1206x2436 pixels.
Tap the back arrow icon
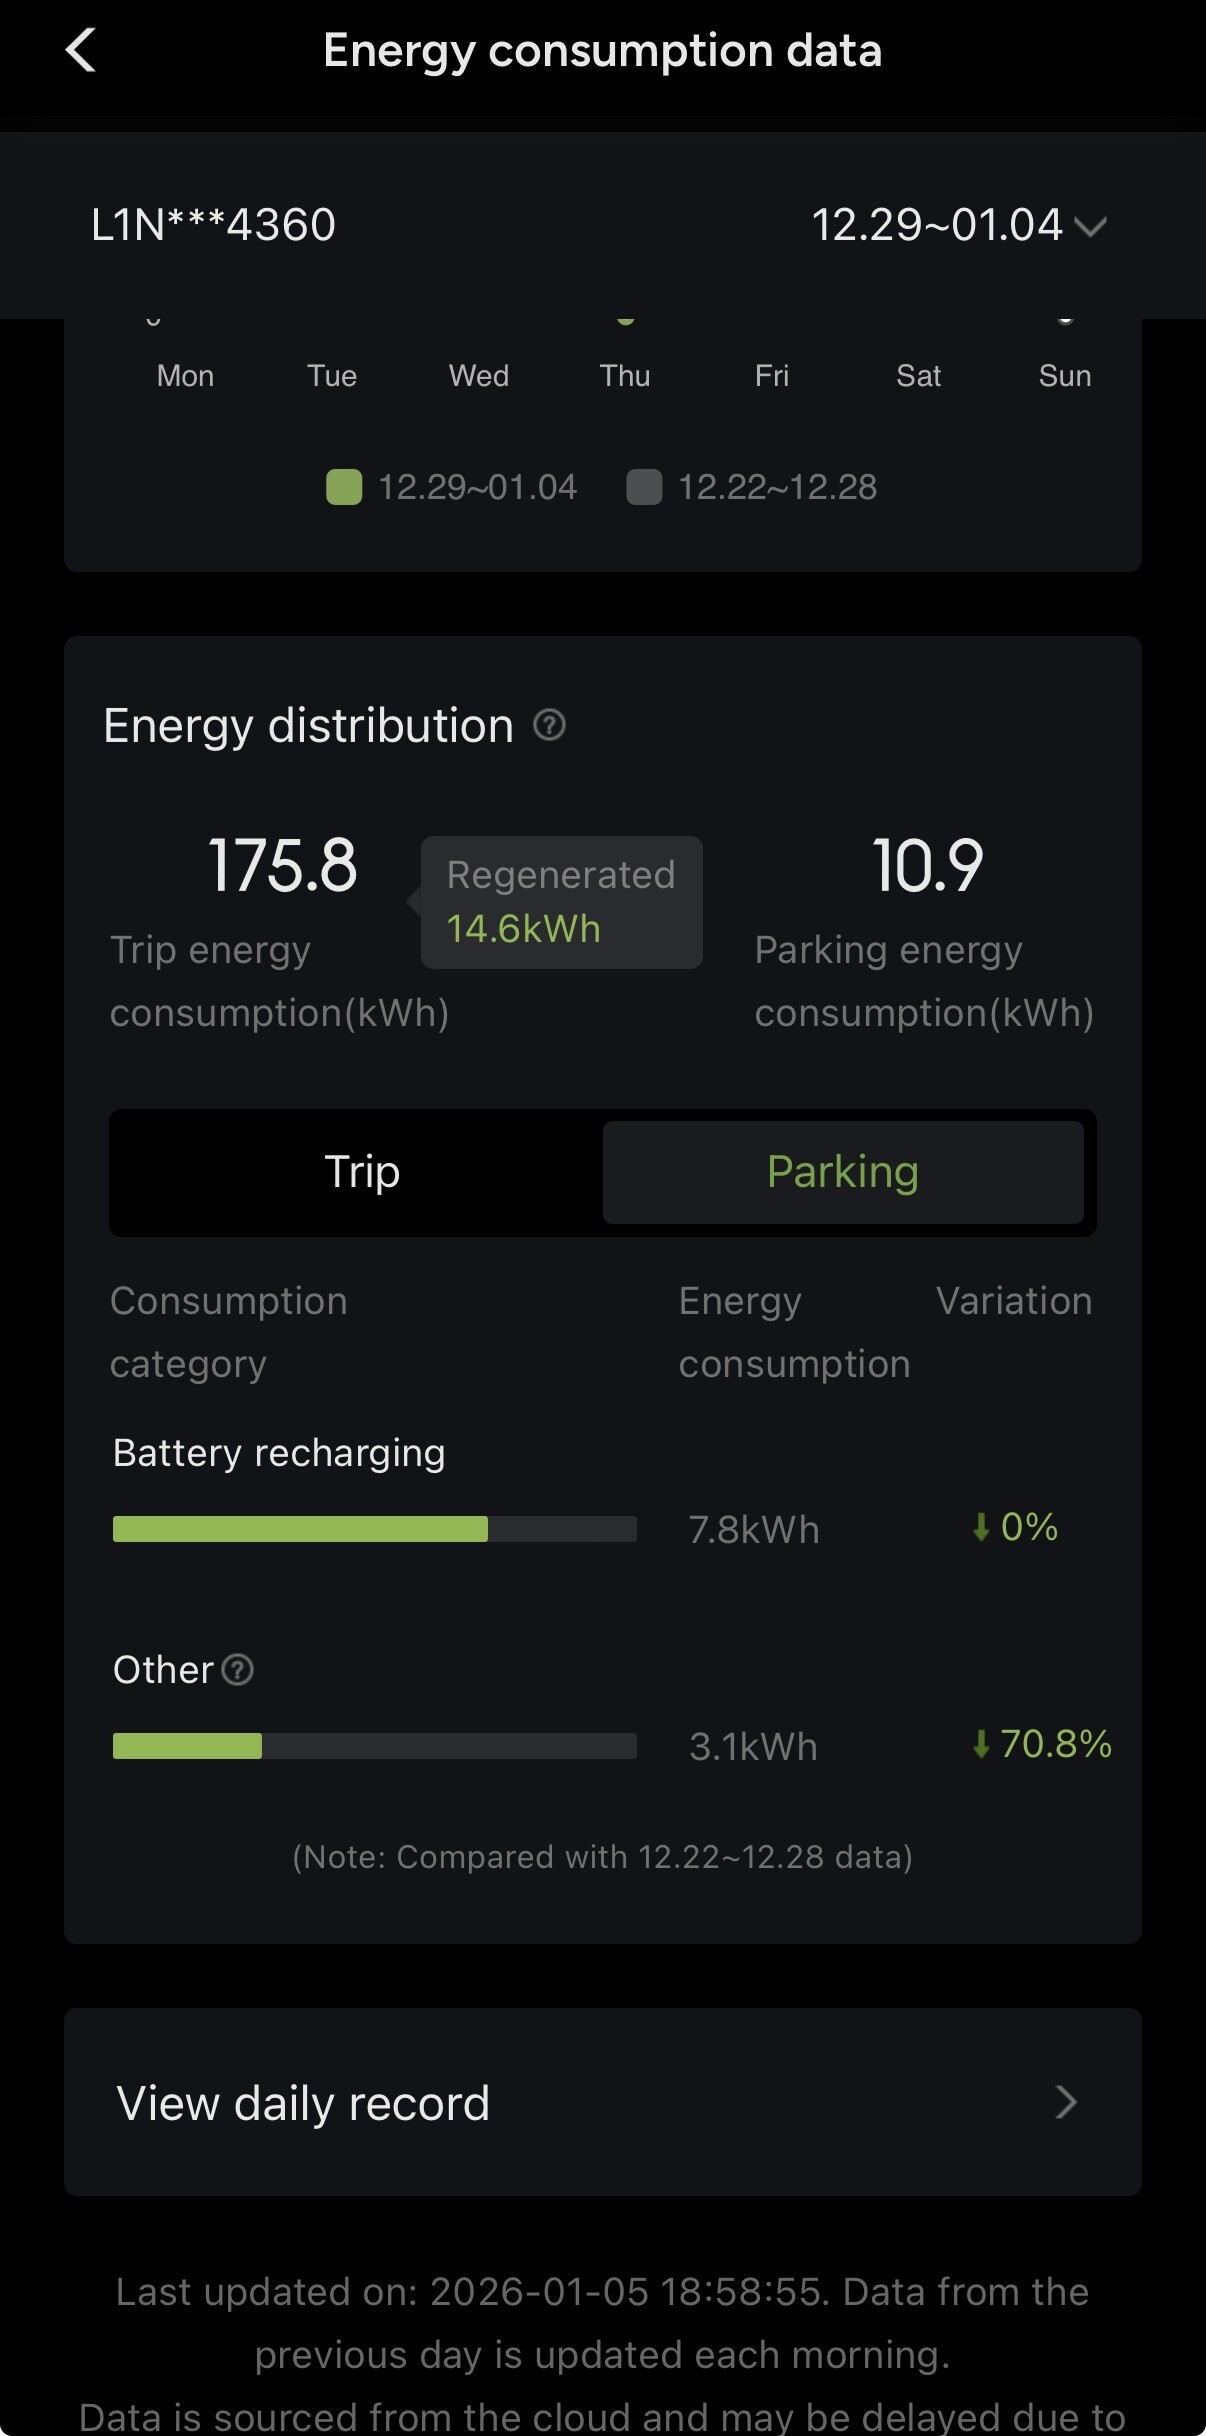coord(81,50)
